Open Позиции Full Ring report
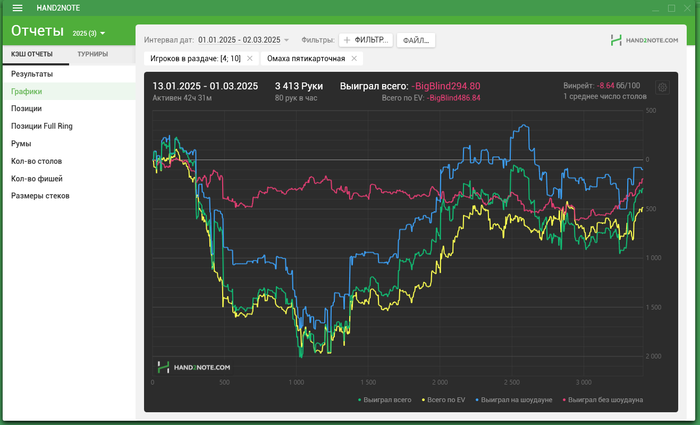This screenshot has width=700, height=425. pos(69,126)
